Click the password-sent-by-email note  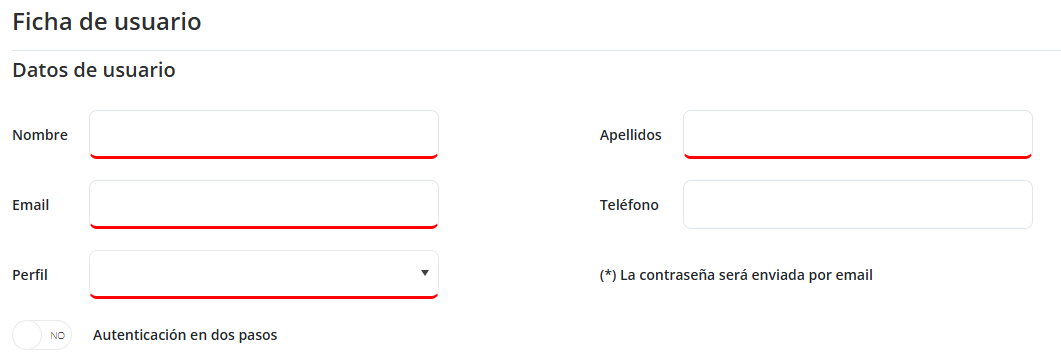click(736, 275)
